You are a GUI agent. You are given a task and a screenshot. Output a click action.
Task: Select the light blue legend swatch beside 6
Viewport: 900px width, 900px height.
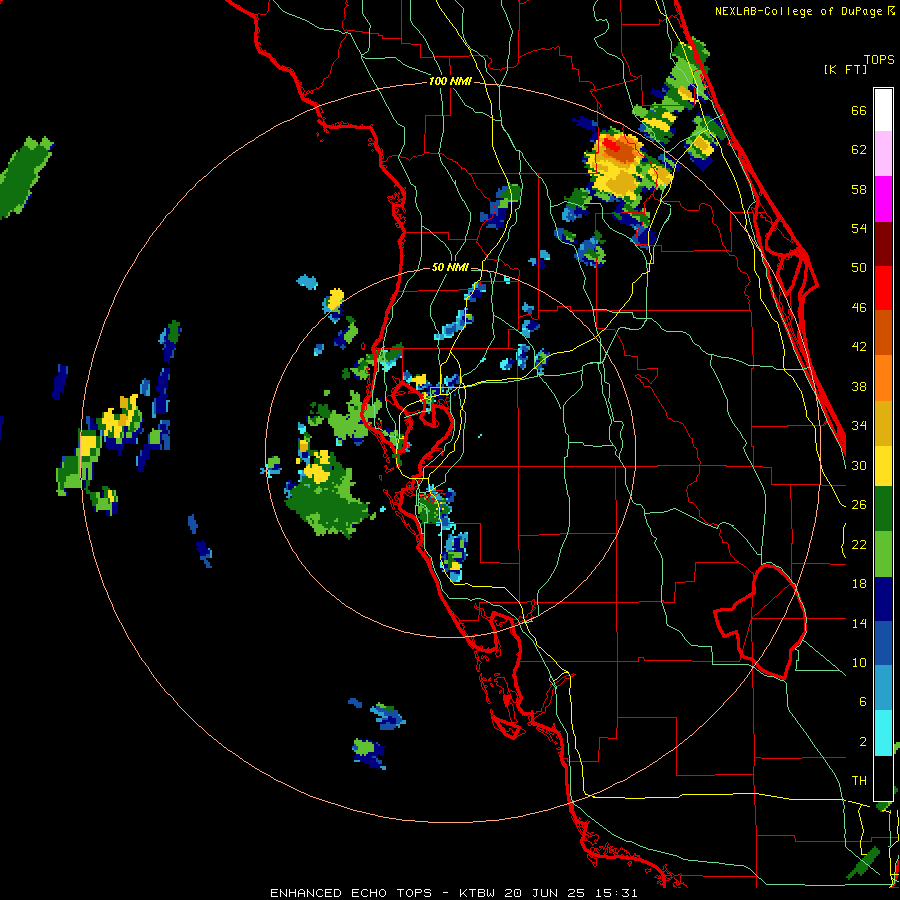883,689
